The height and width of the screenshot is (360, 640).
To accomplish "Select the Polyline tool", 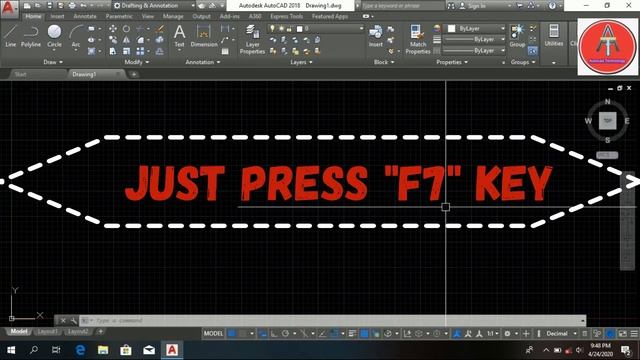I will [31, 36].
